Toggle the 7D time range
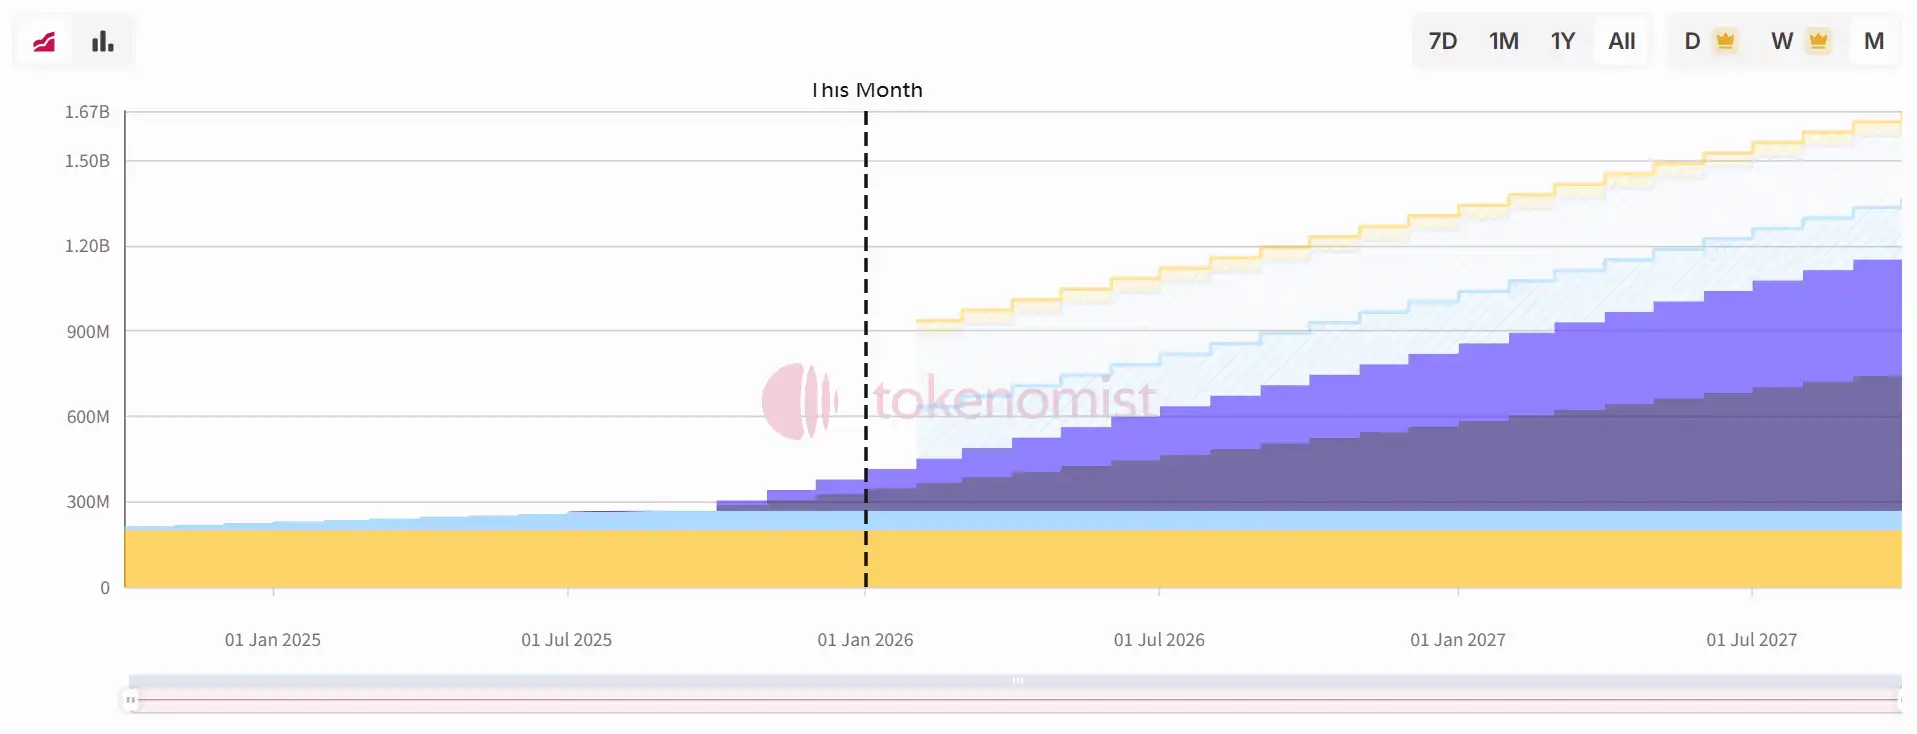The width and height of the screenshot is (1917, 734). tap(1443, 40)
